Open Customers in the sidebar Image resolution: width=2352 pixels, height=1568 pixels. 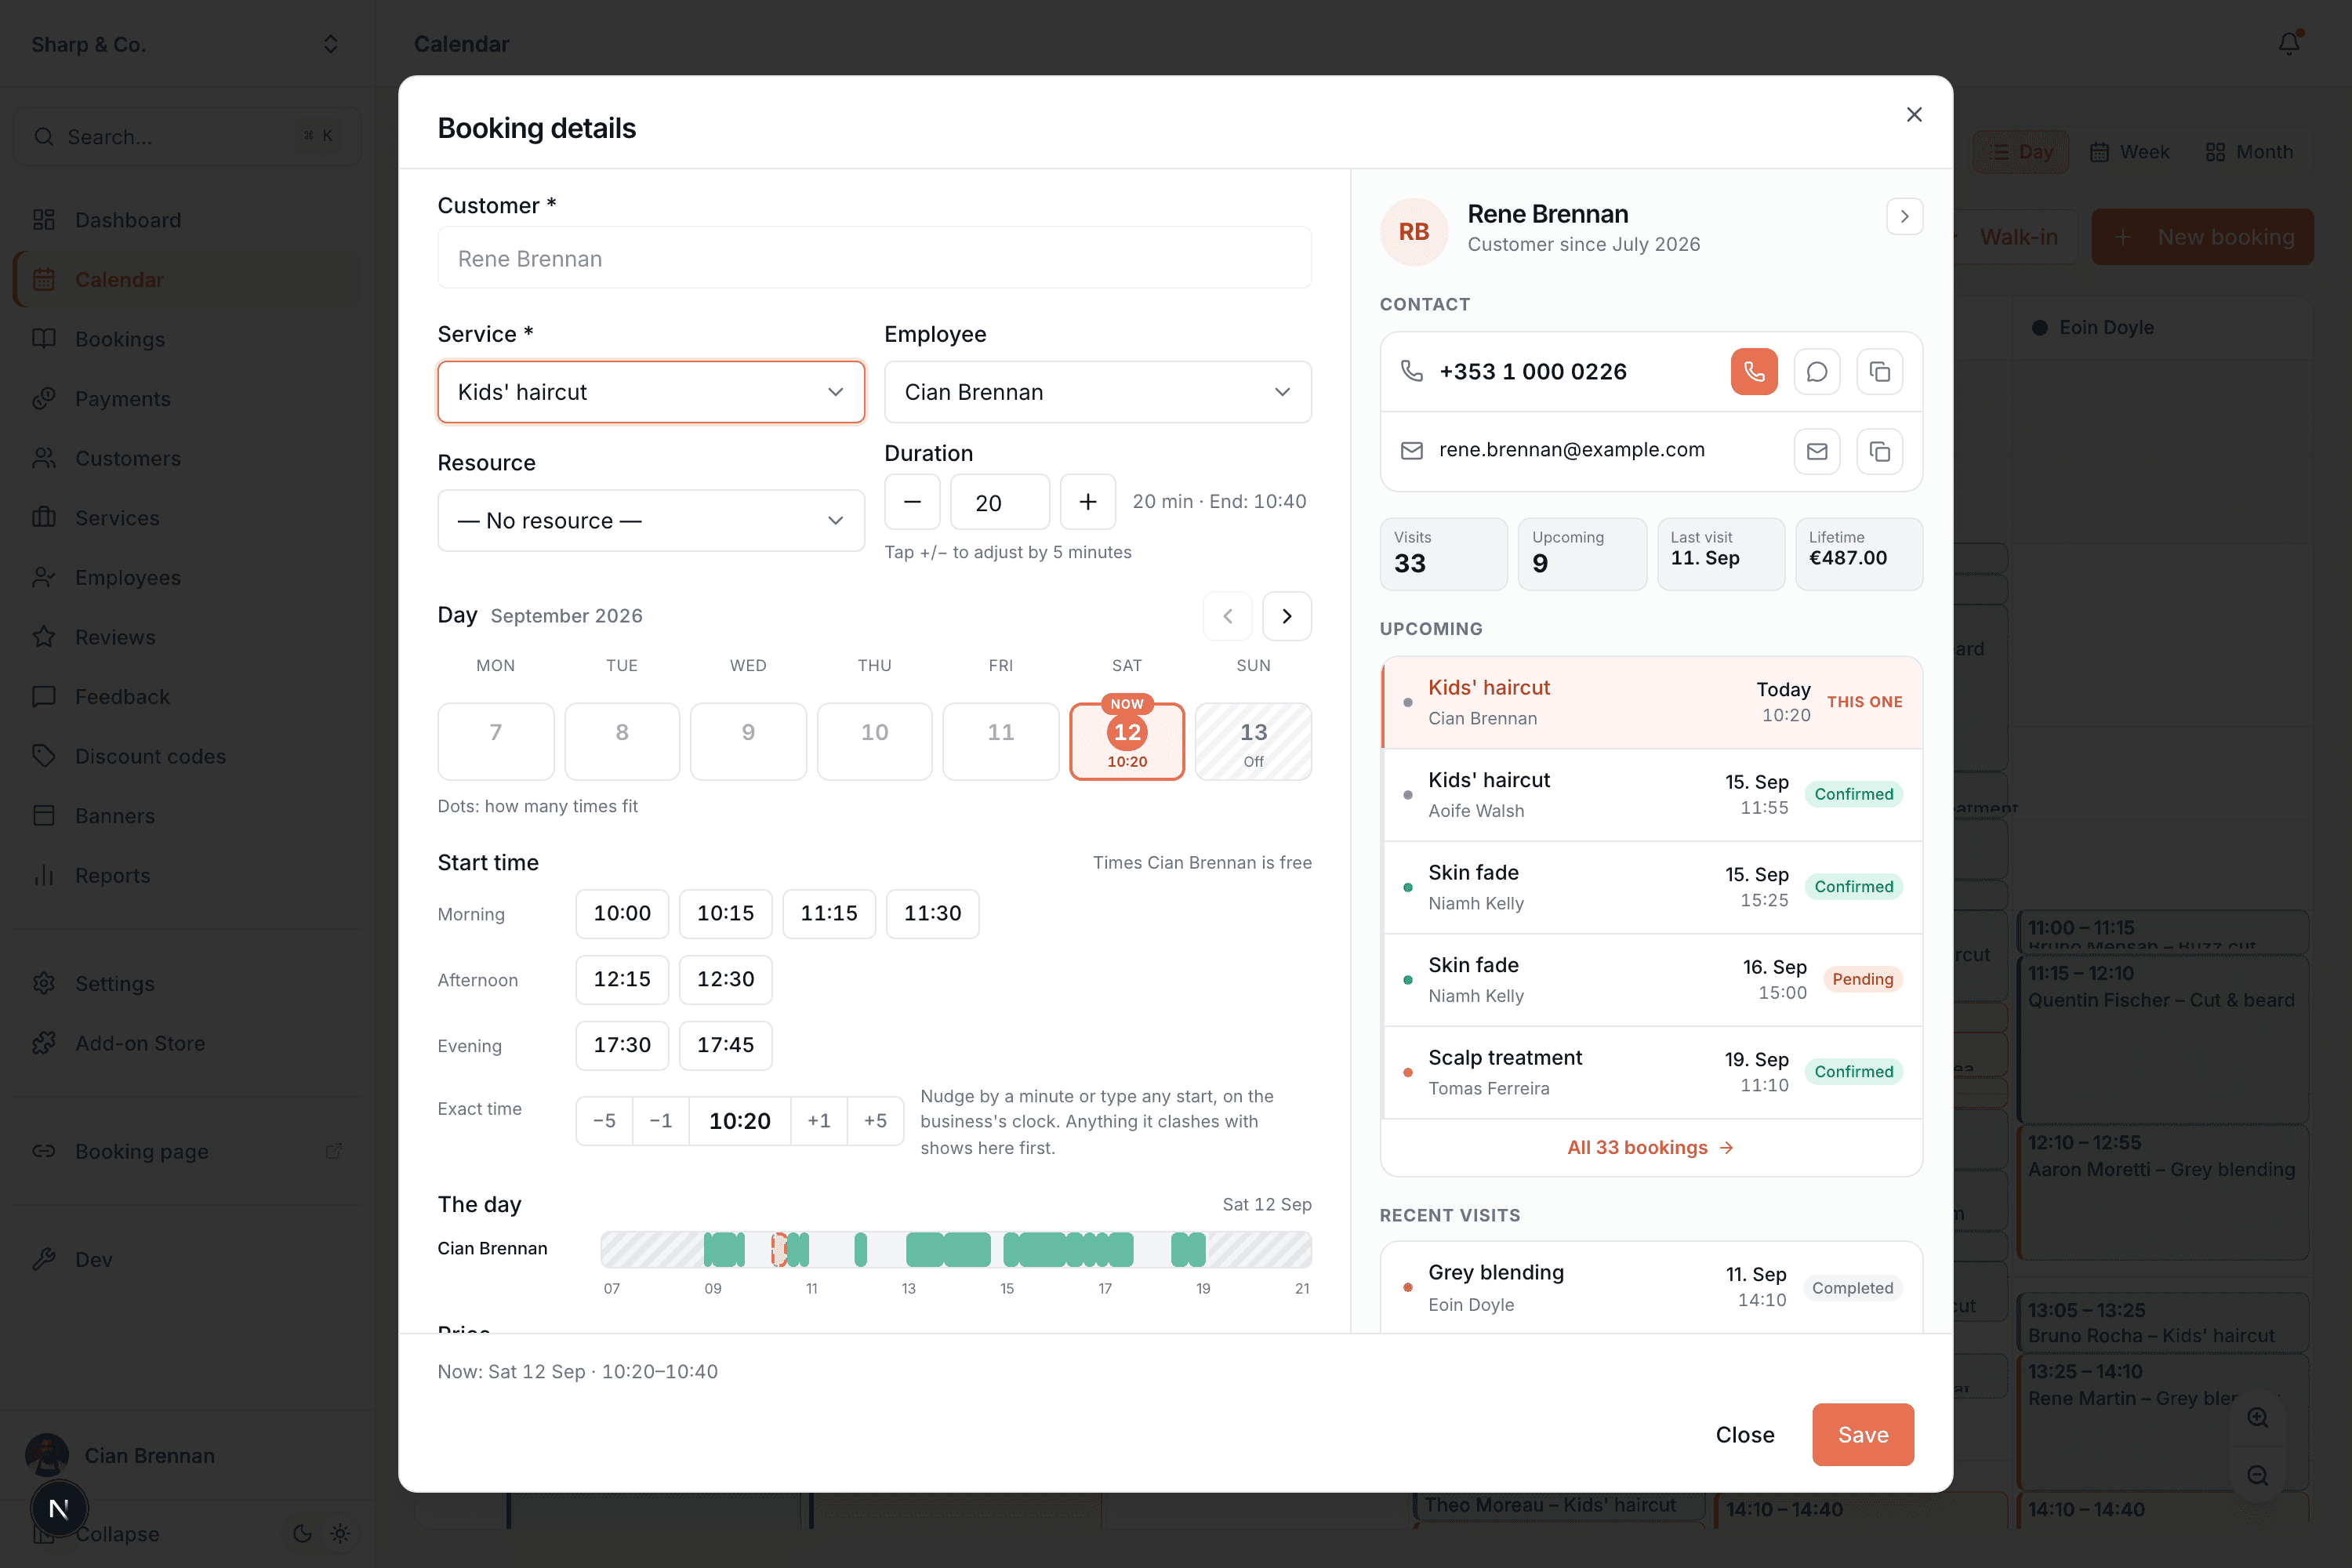point(187,458)
